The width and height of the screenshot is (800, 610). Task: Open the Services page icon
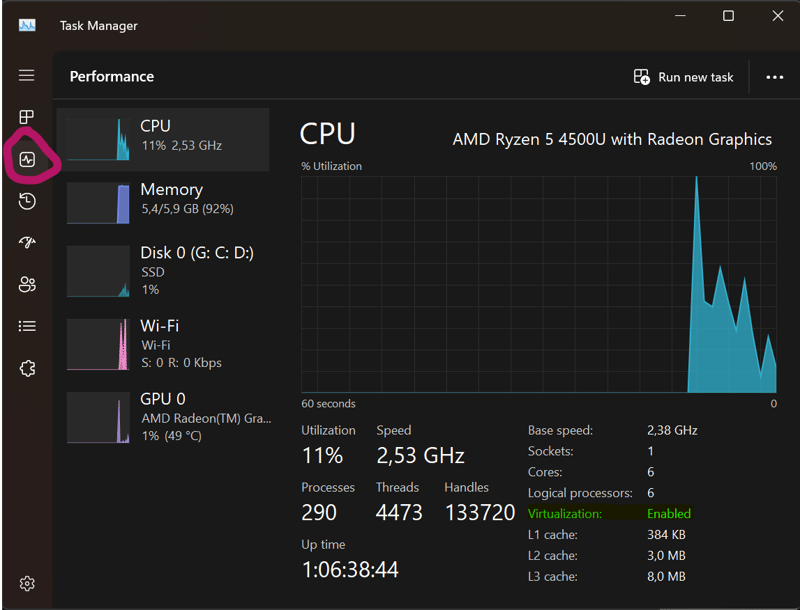click(28, 368)
